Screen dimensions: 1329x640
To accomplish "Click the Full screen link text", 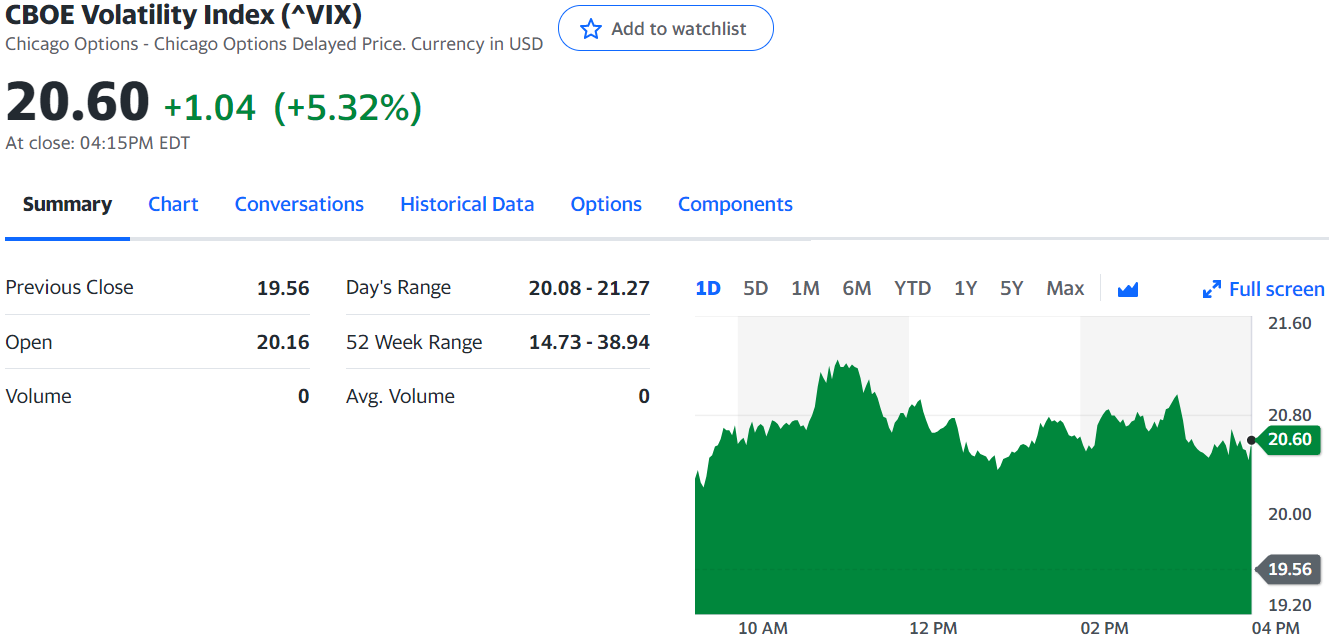I will click(1277, 289).
